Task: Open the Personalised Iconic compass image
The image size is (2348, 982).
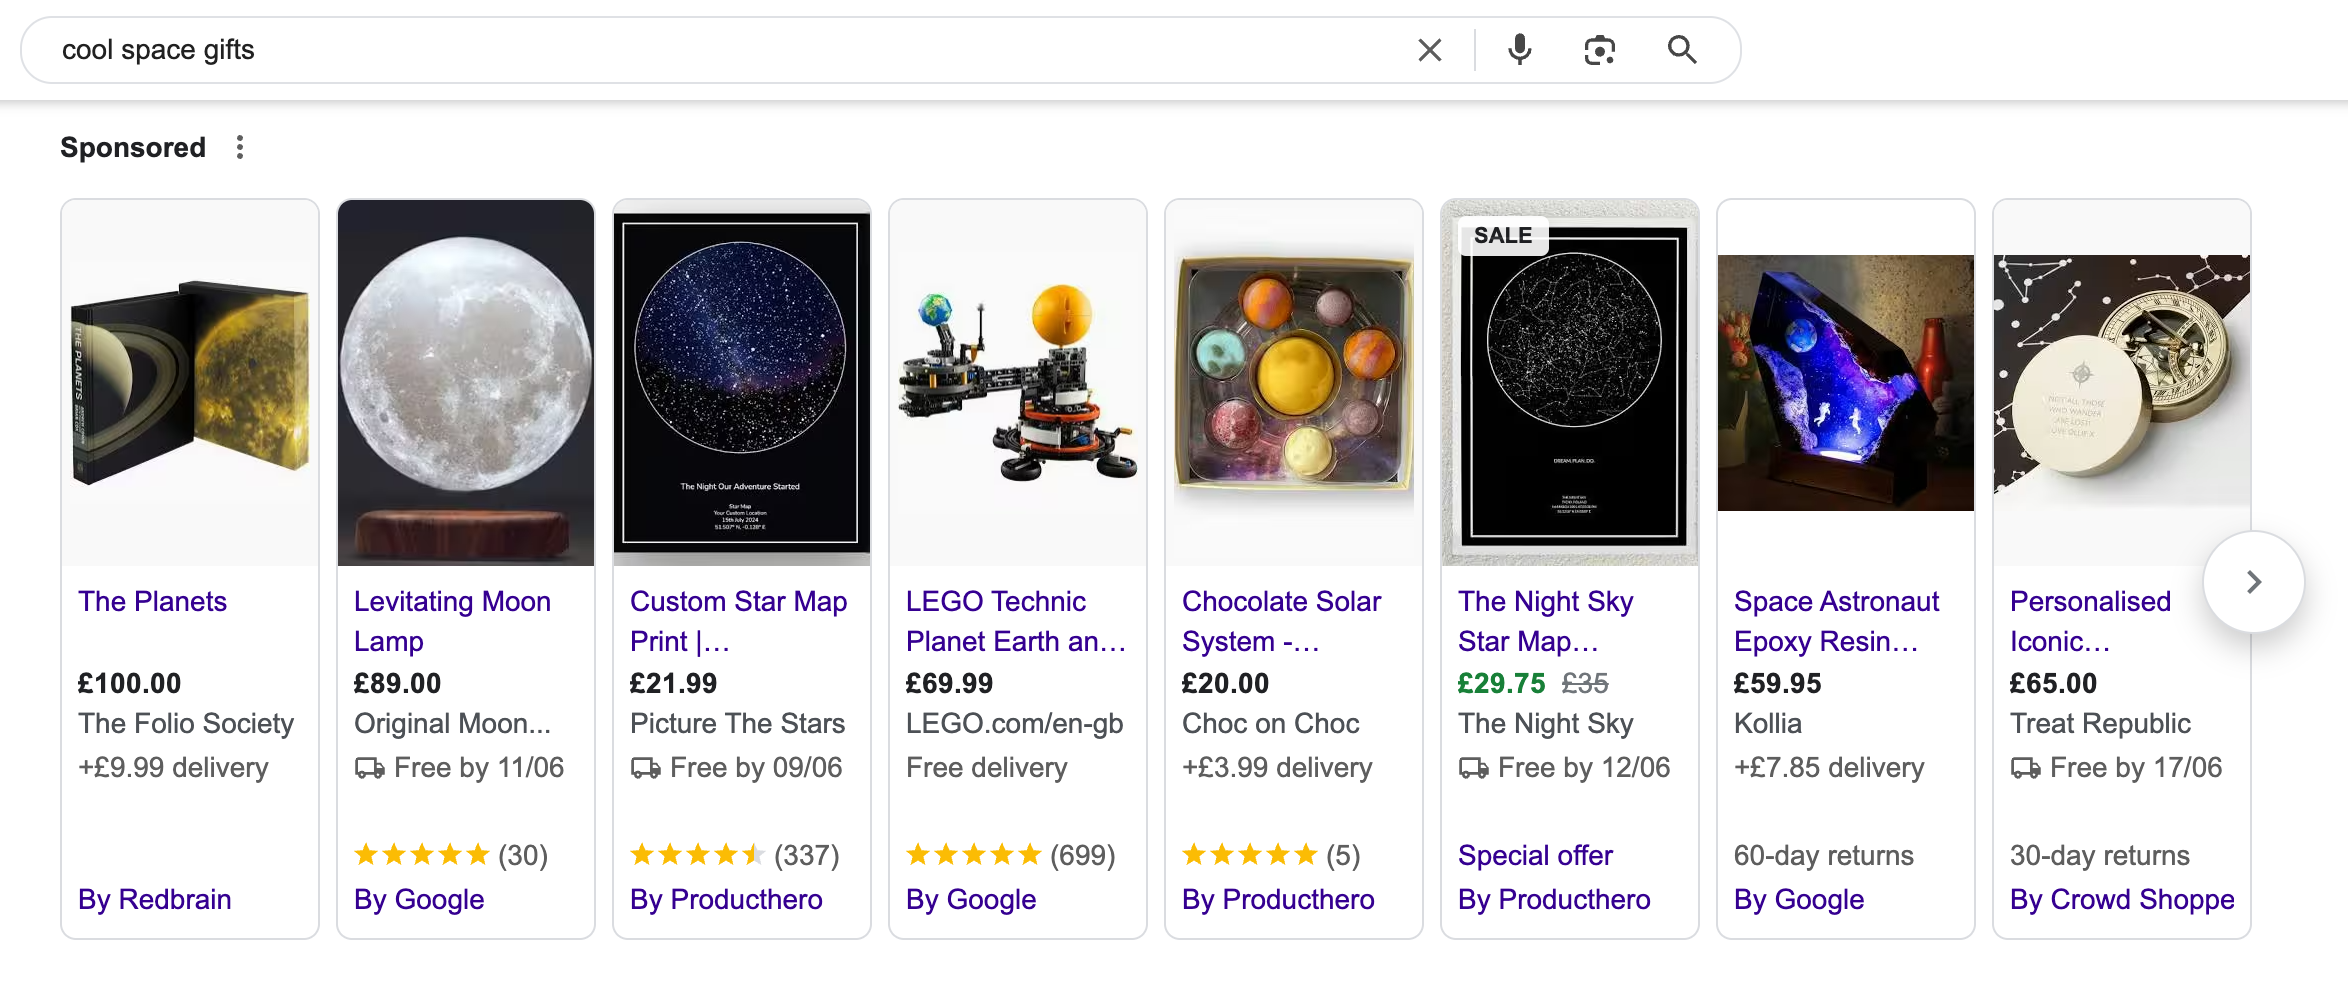Action: 2122,383
